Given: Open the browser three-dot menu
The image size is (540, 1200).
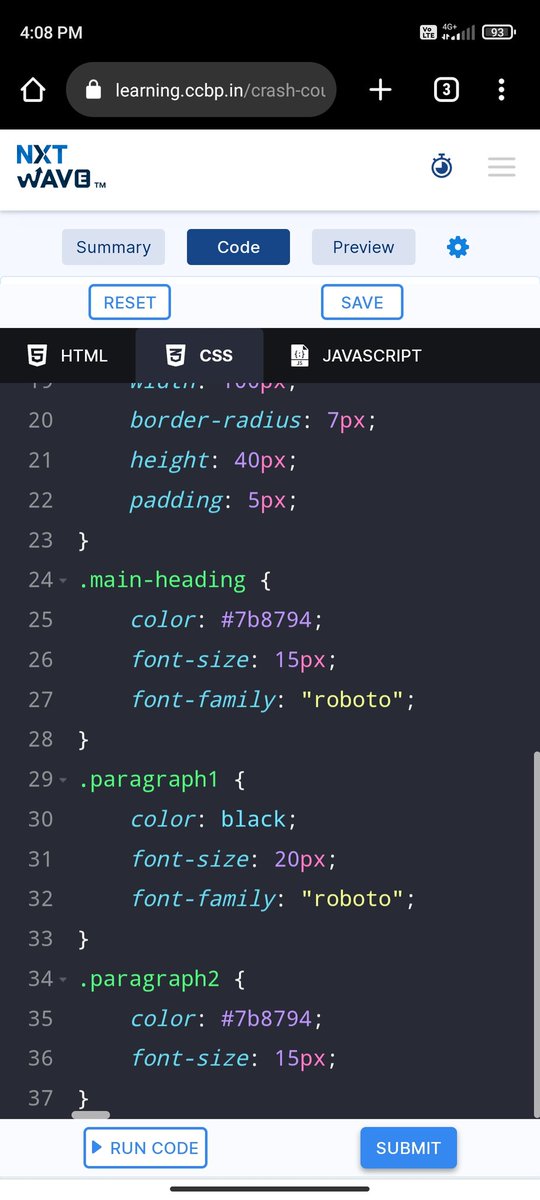Looking at the screenshot, I should [x=502, y=90].
